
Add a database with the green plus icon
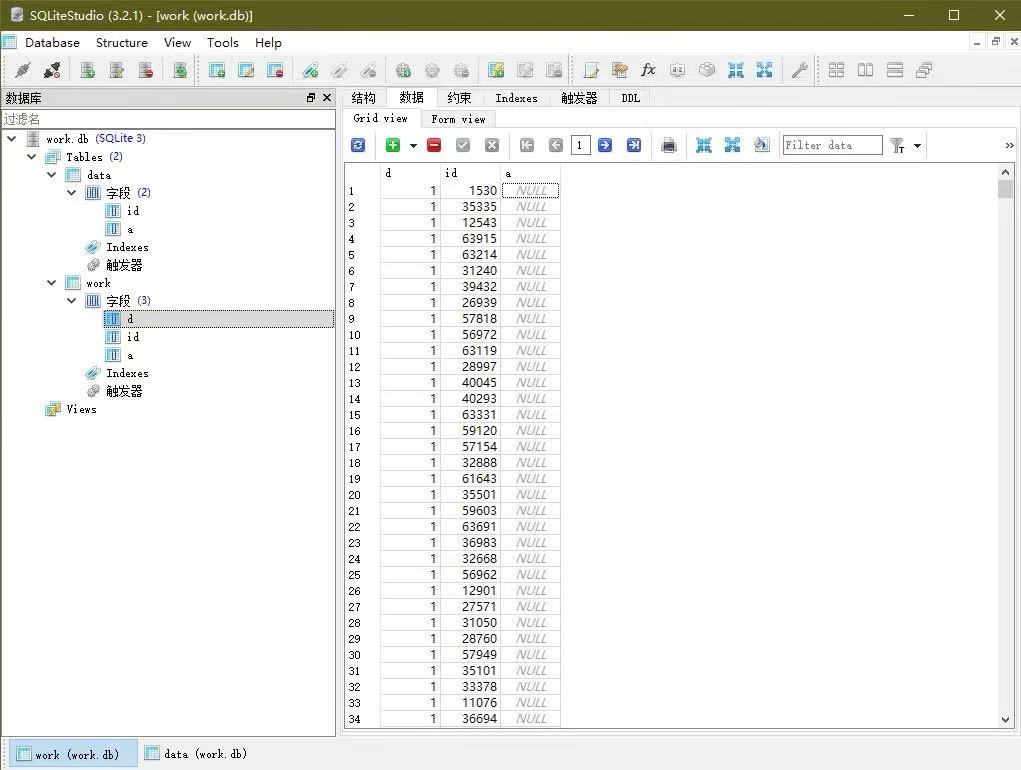(x=87, y=70)
